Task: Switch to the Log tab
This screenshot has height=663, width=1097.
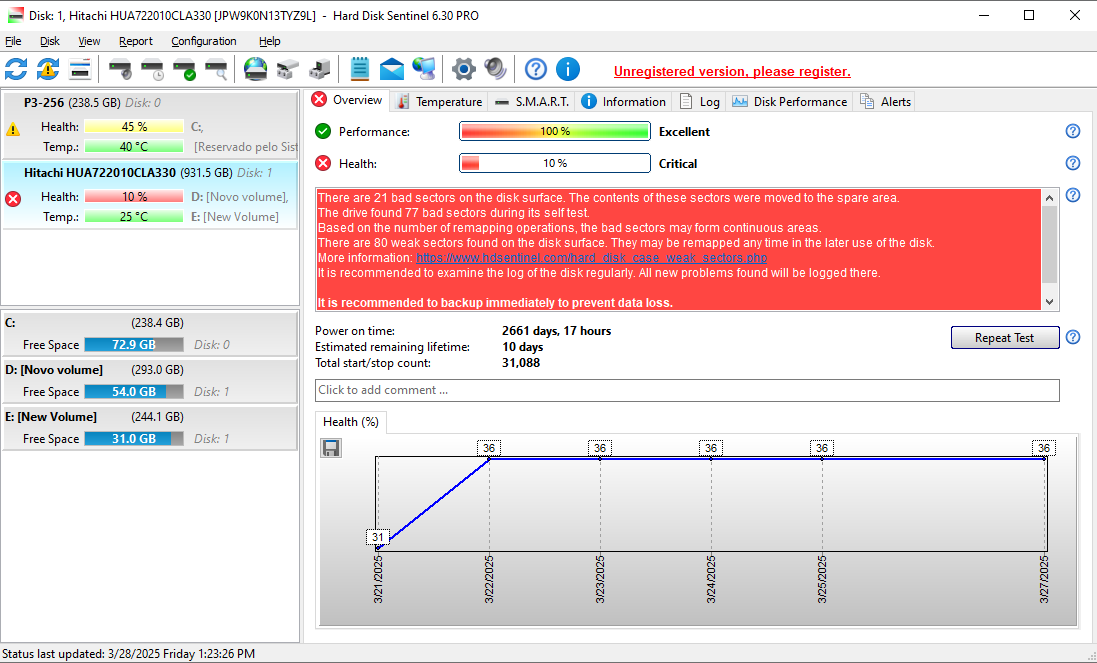Action: pyautogui.click(x=699, y=101)
